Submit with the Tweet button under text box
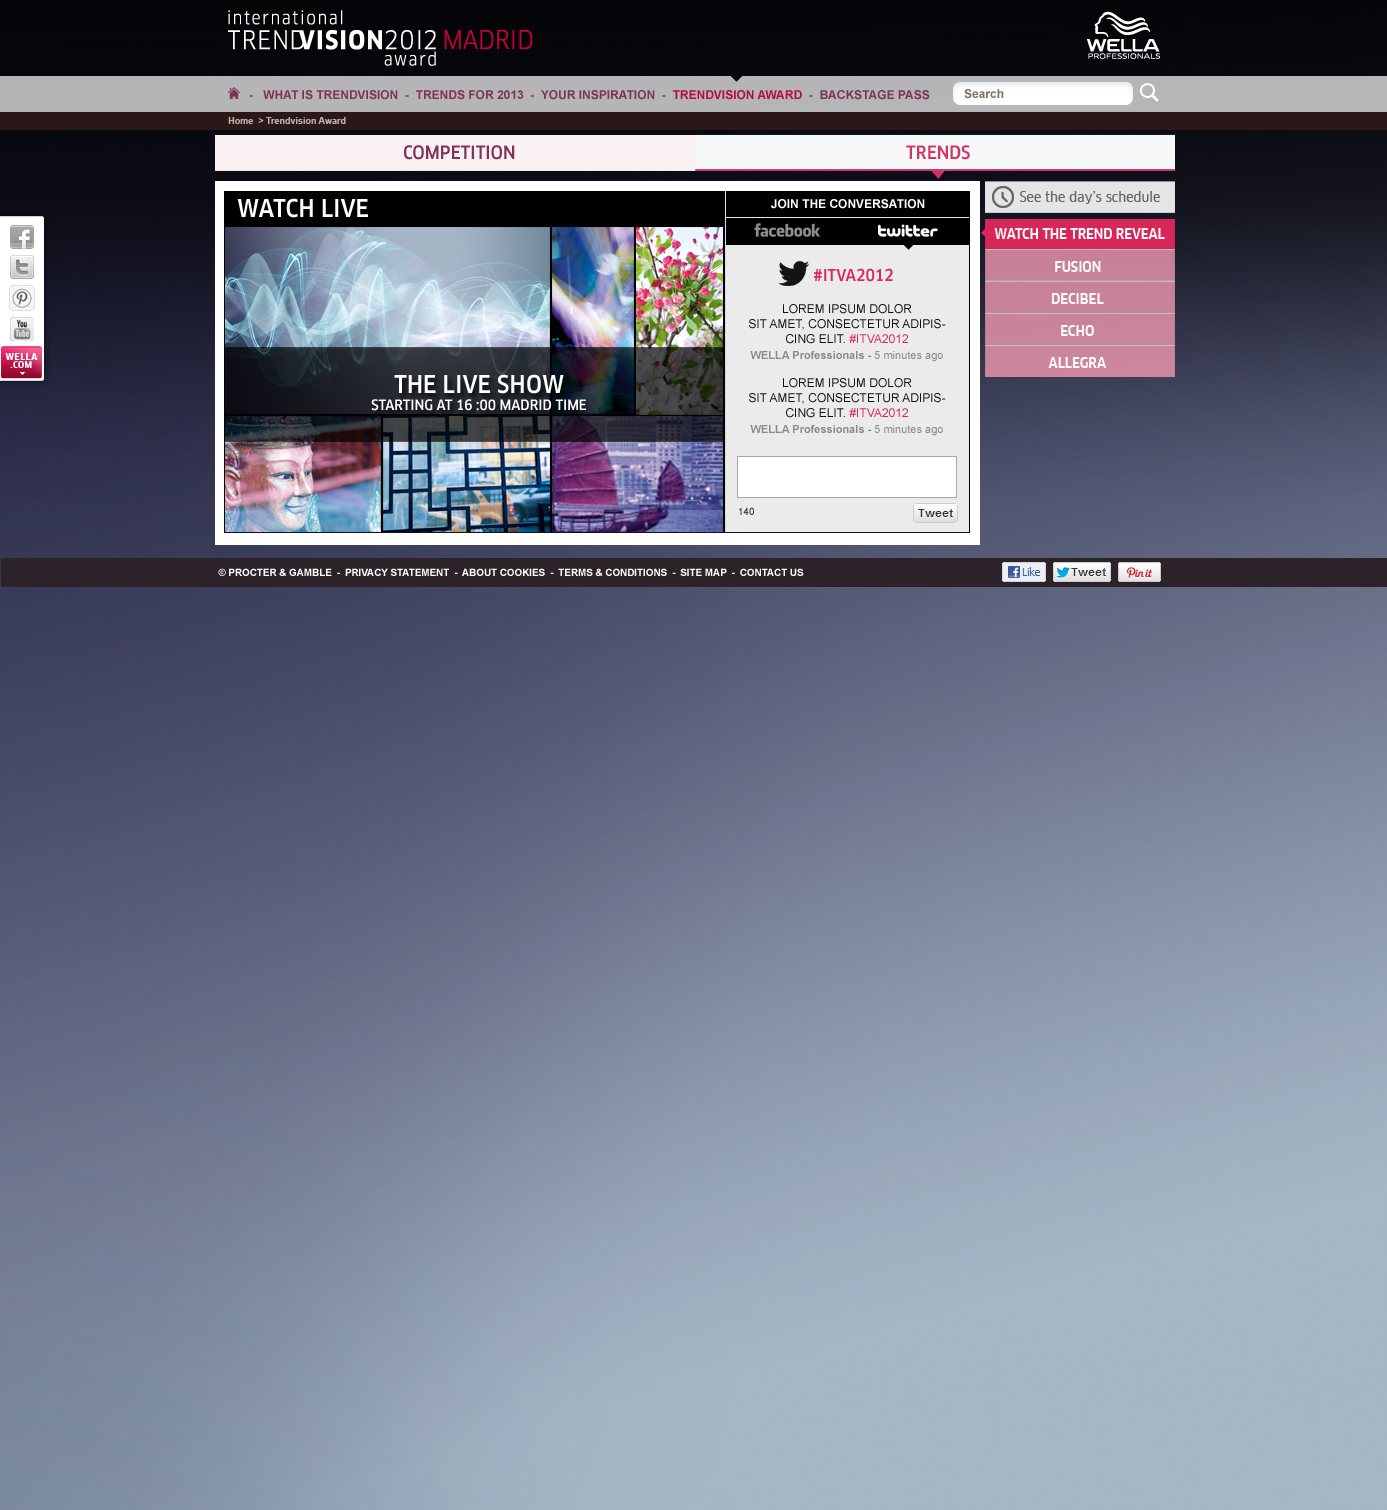 (x=935, y=513)
